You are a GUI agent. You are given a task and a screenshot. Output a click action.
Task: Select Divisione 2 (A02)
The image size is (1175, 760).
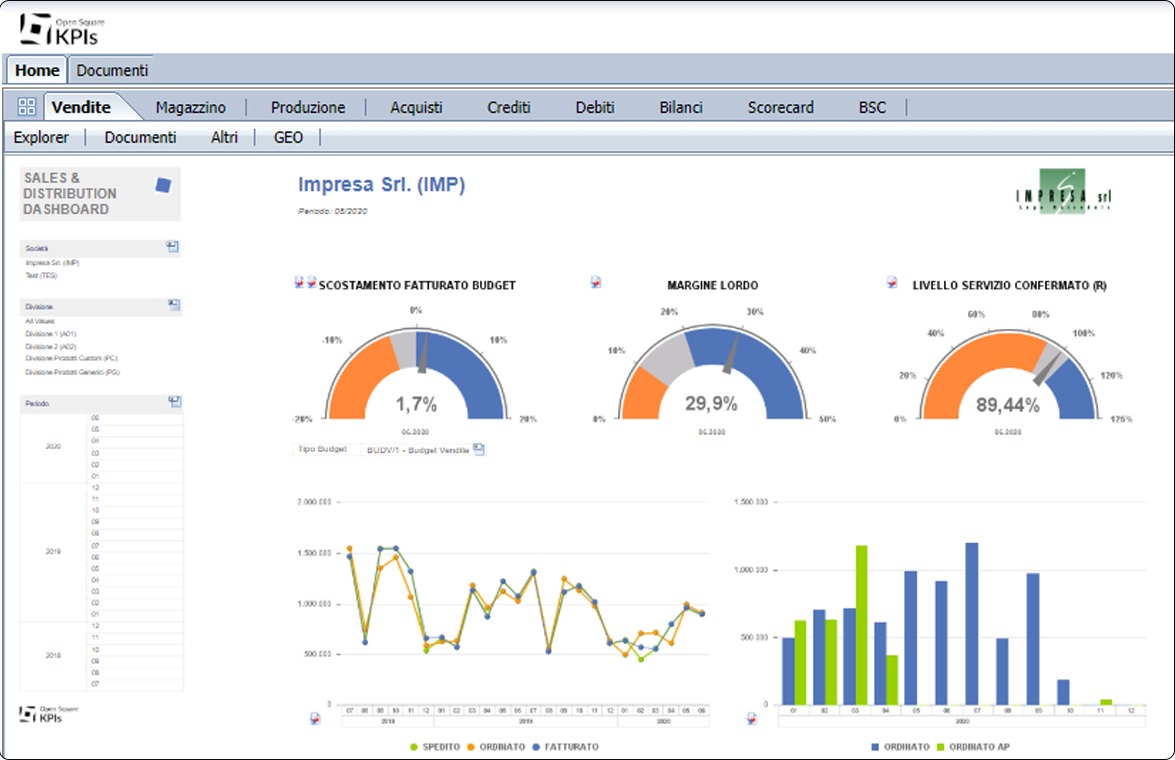50,347
